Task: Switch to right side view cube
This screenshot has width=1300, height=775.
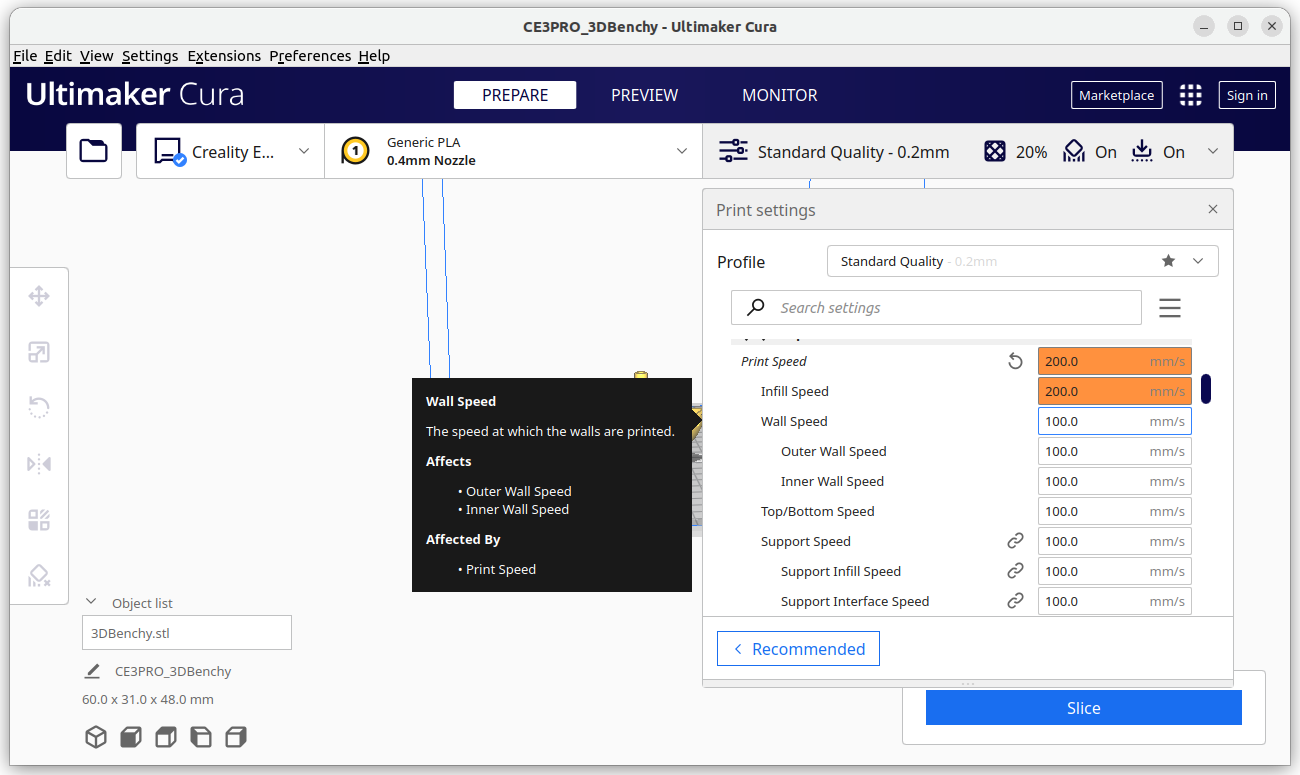Action: [236, 738]
